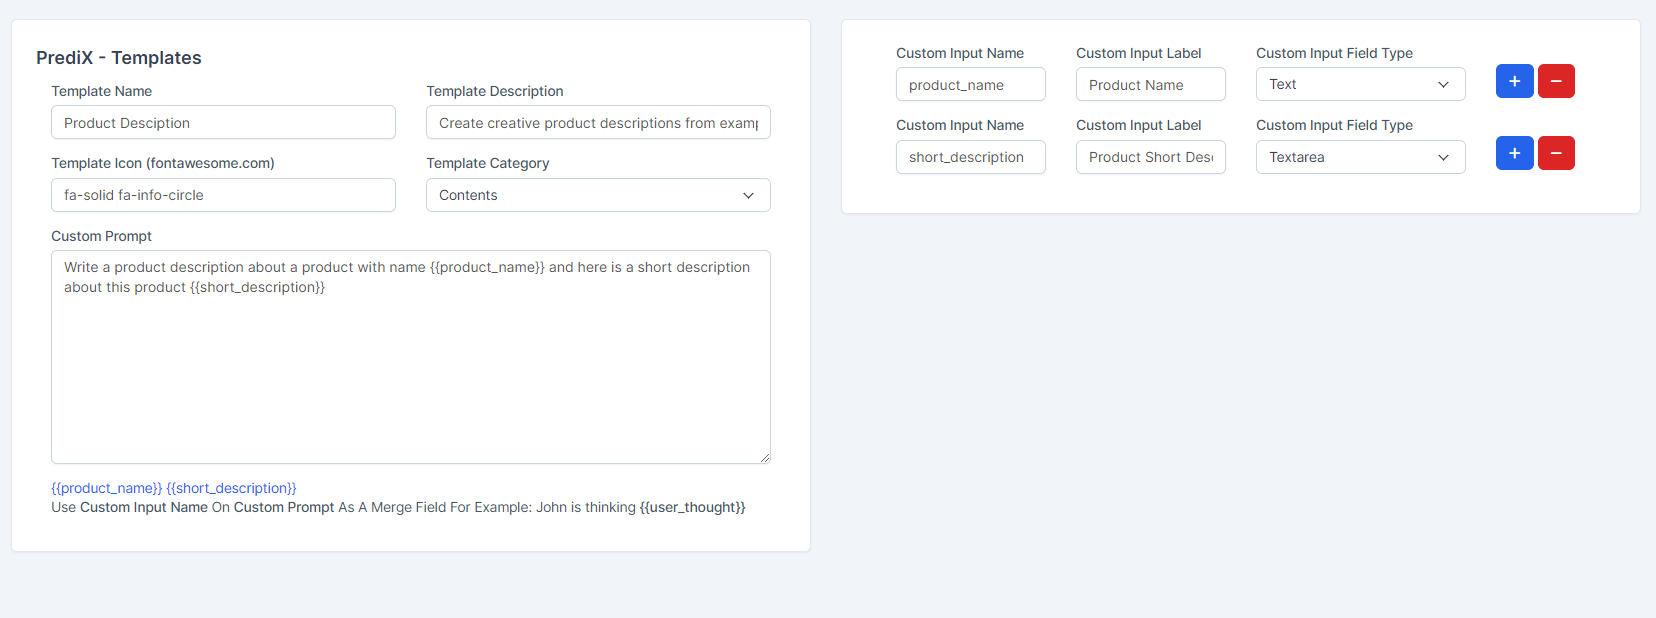The width and height of the screenshot is (1656, 618).
Task: Click the Template Category label
Action: point(488,163)
